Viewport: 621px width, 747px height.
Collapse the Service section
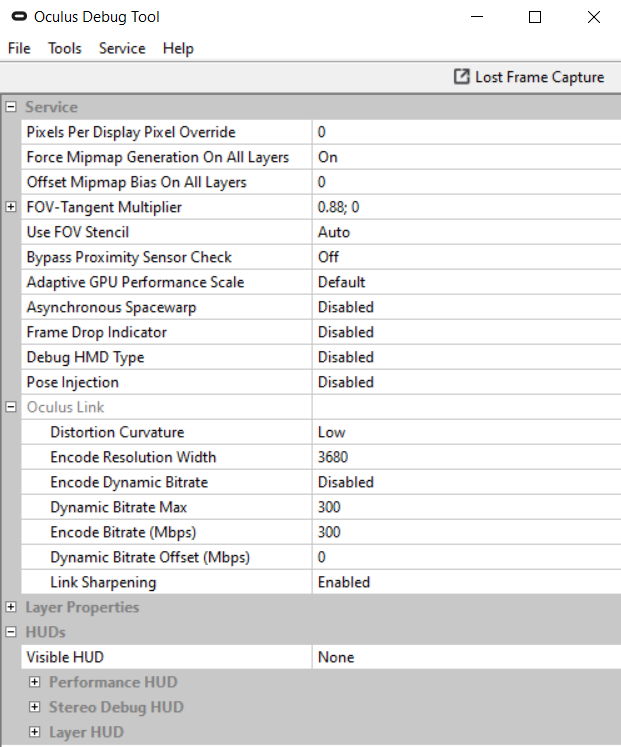tap(10, 107)
